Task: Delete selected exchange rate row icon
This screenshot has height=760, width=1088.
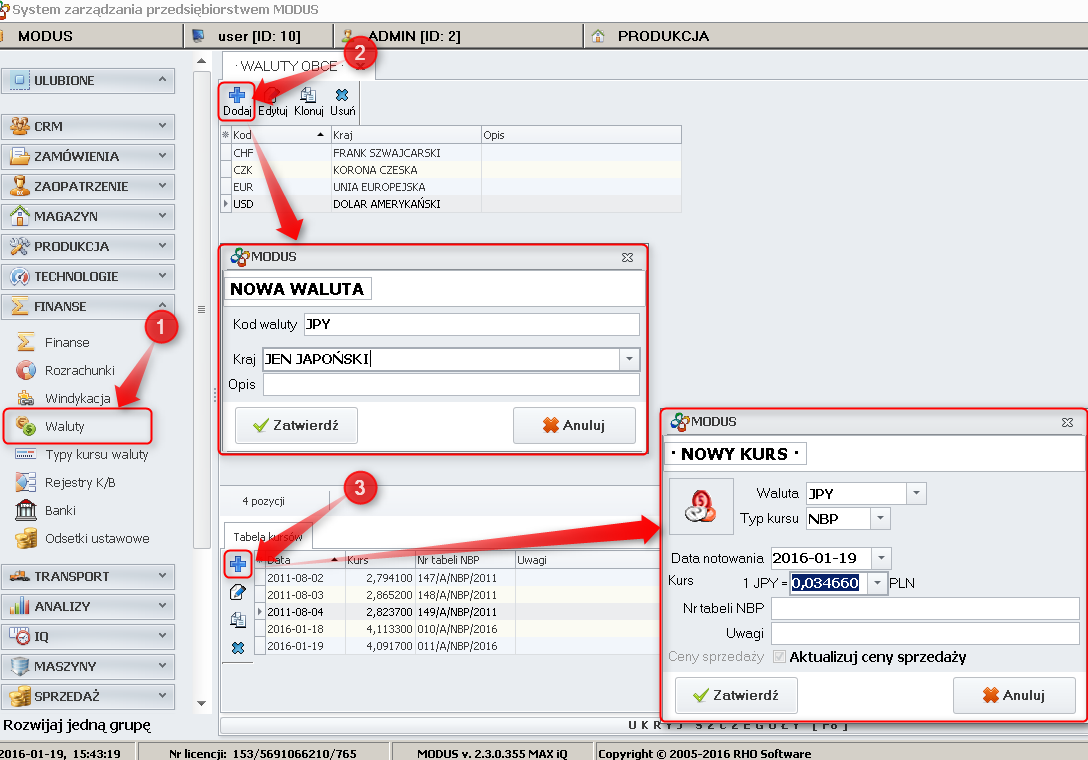Action: pyautogui.click(x=238, y=648)
